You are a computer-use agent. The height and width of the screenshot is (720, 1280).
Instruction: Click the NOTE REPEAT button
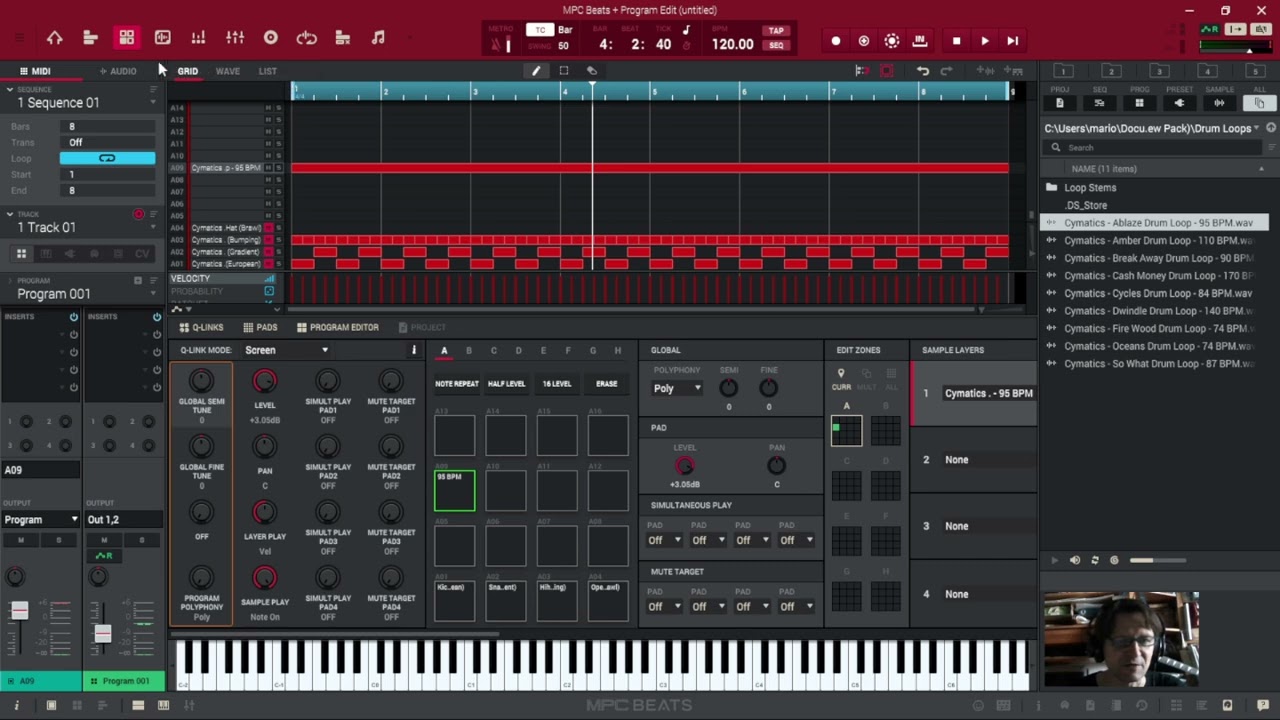(456, 384)
